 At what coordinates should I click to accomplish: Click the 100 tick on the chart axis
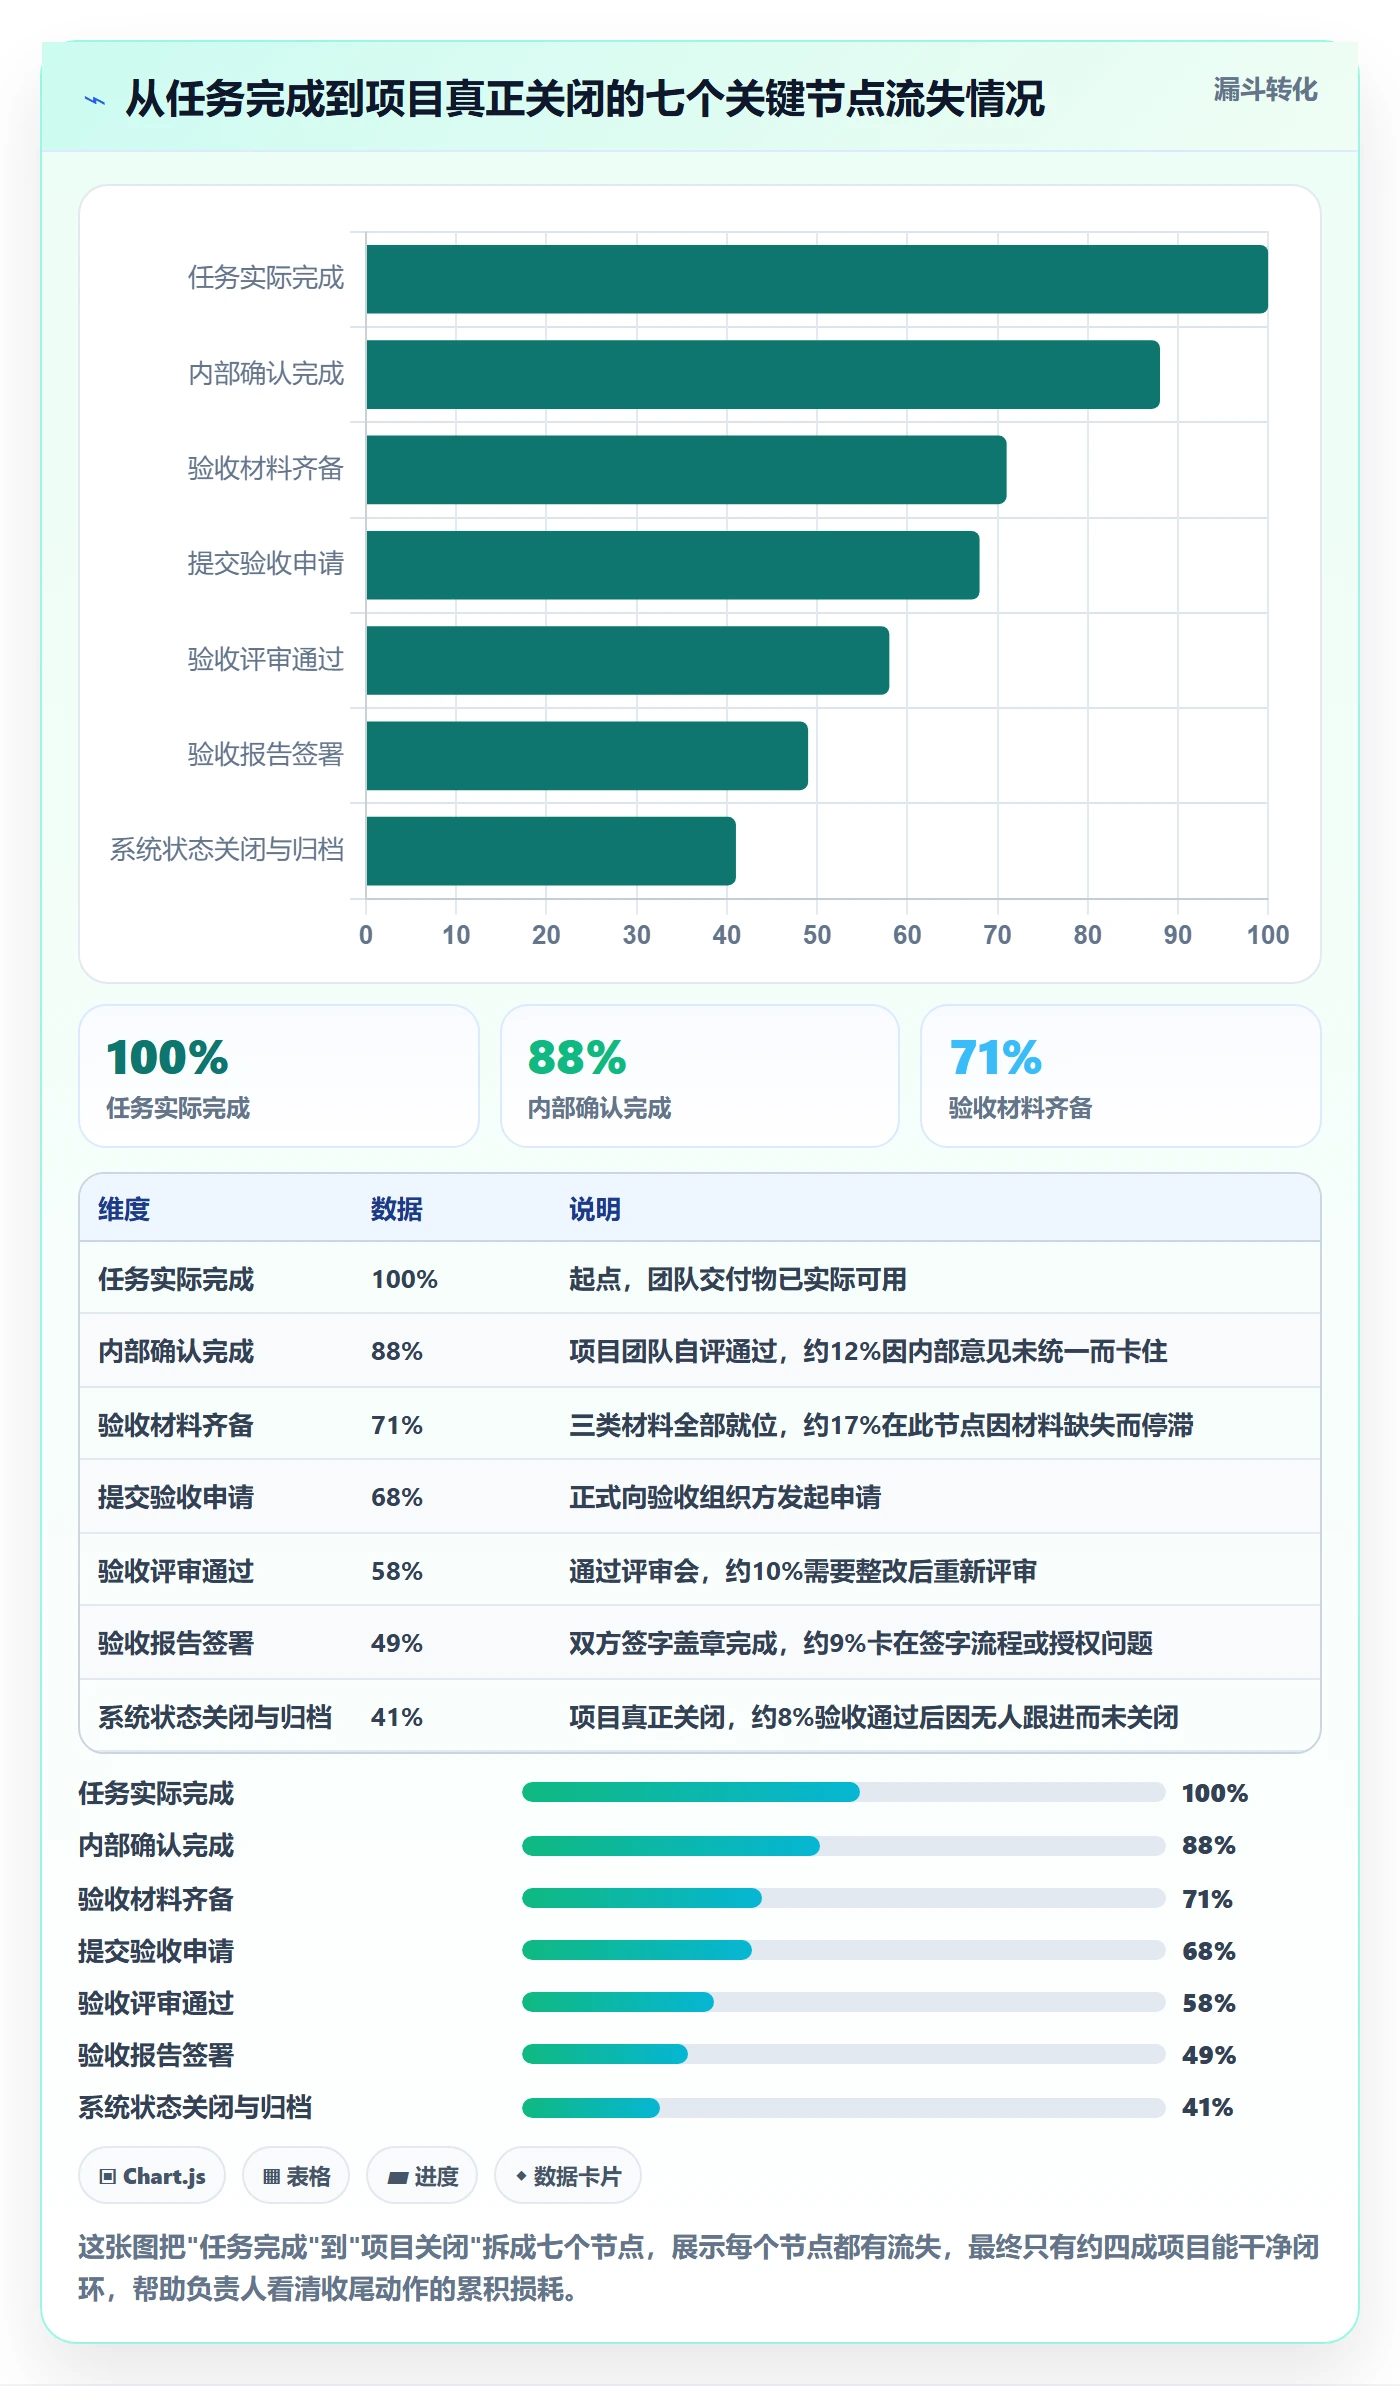1268,935
